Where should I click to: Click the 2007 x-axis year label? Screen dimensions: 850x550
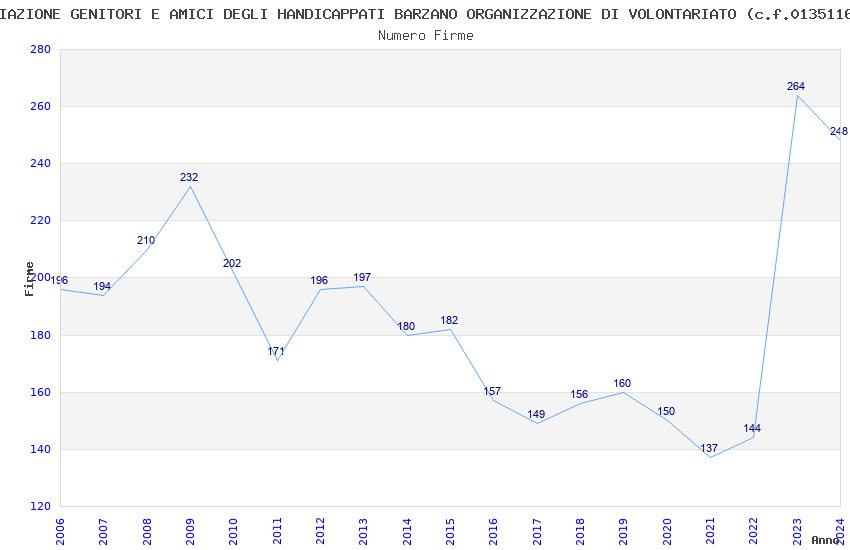(103, 532)
